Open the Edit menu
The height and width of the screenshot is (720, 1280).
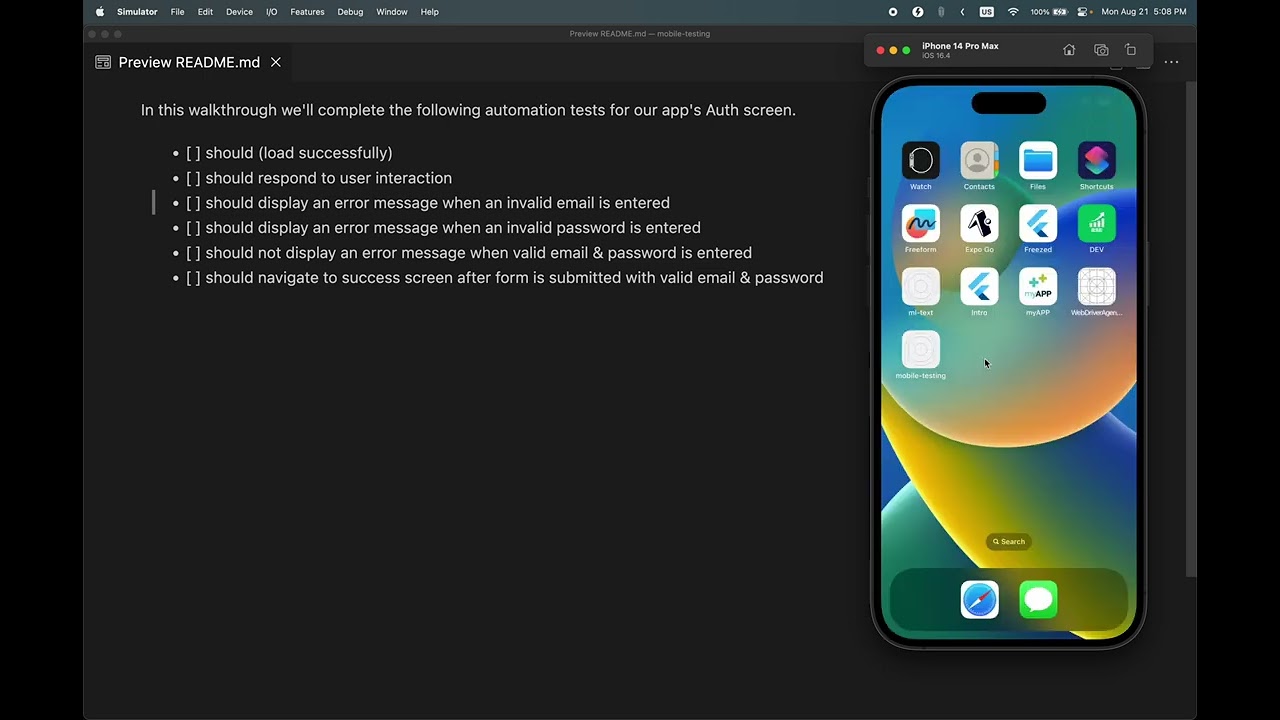205,12
